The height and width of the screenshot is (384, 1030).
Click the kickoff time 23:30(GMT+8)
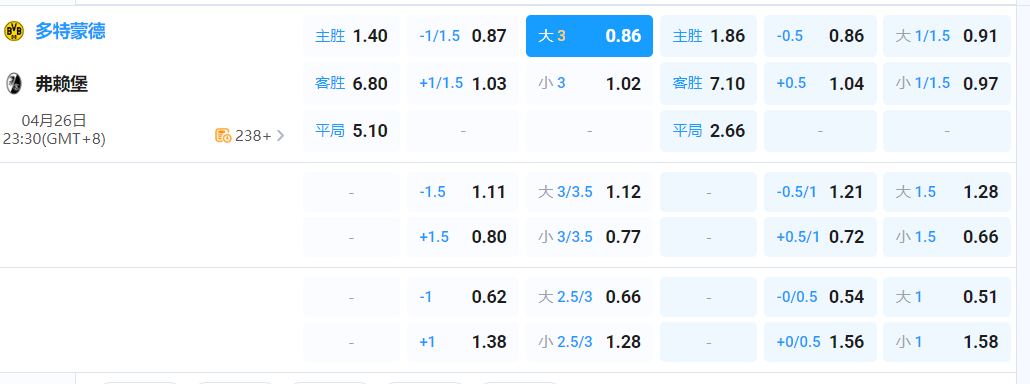tap(54, 139)
